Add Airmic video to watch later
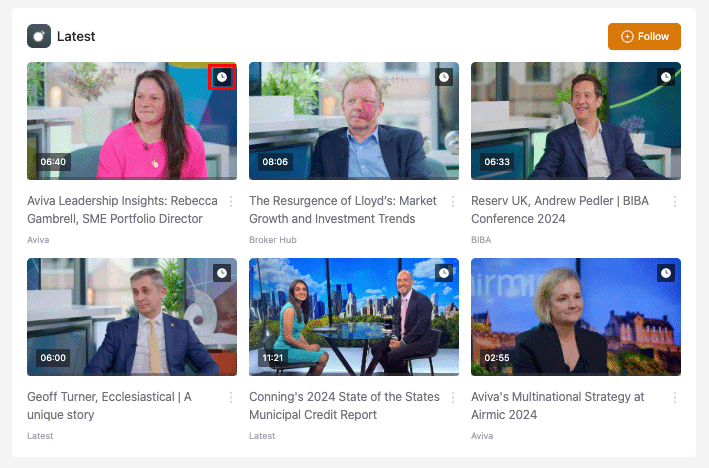The image size is (709, 468). 666,273
